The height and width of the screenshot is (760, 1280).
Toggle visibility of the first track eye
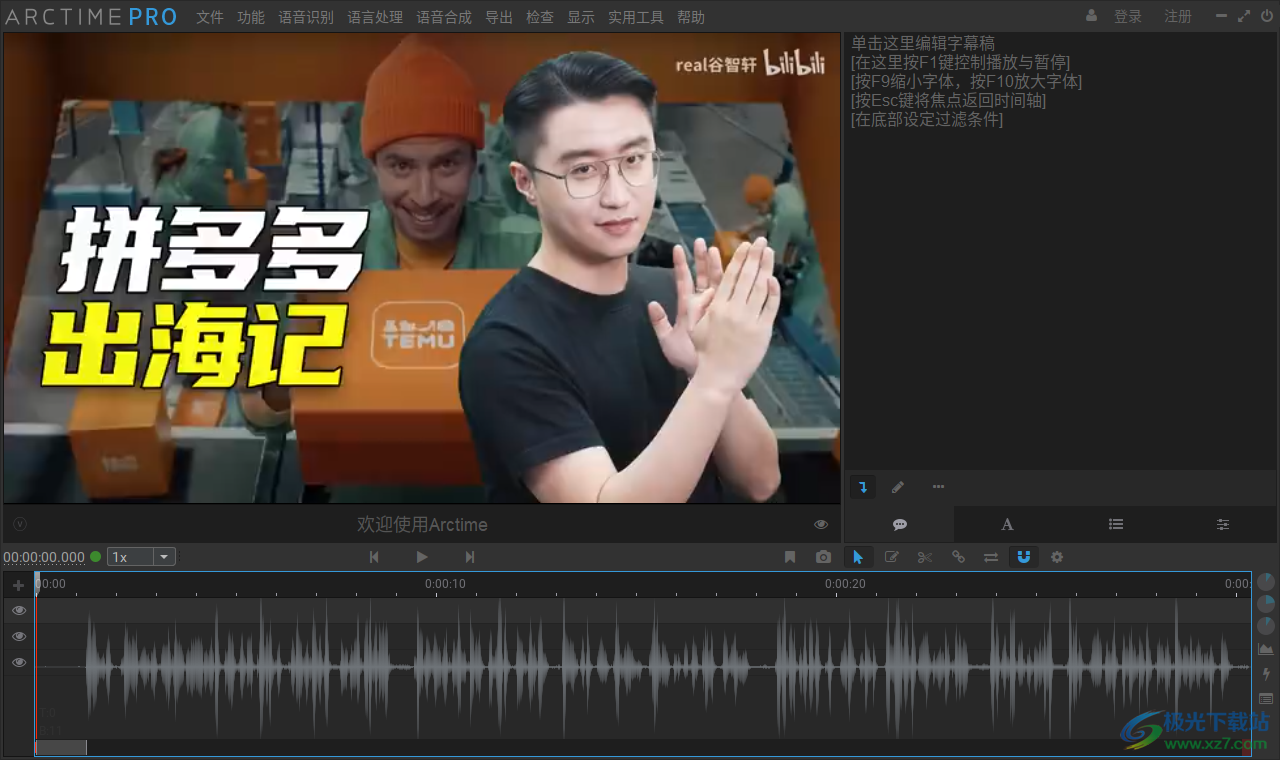[x=19, y=610]
